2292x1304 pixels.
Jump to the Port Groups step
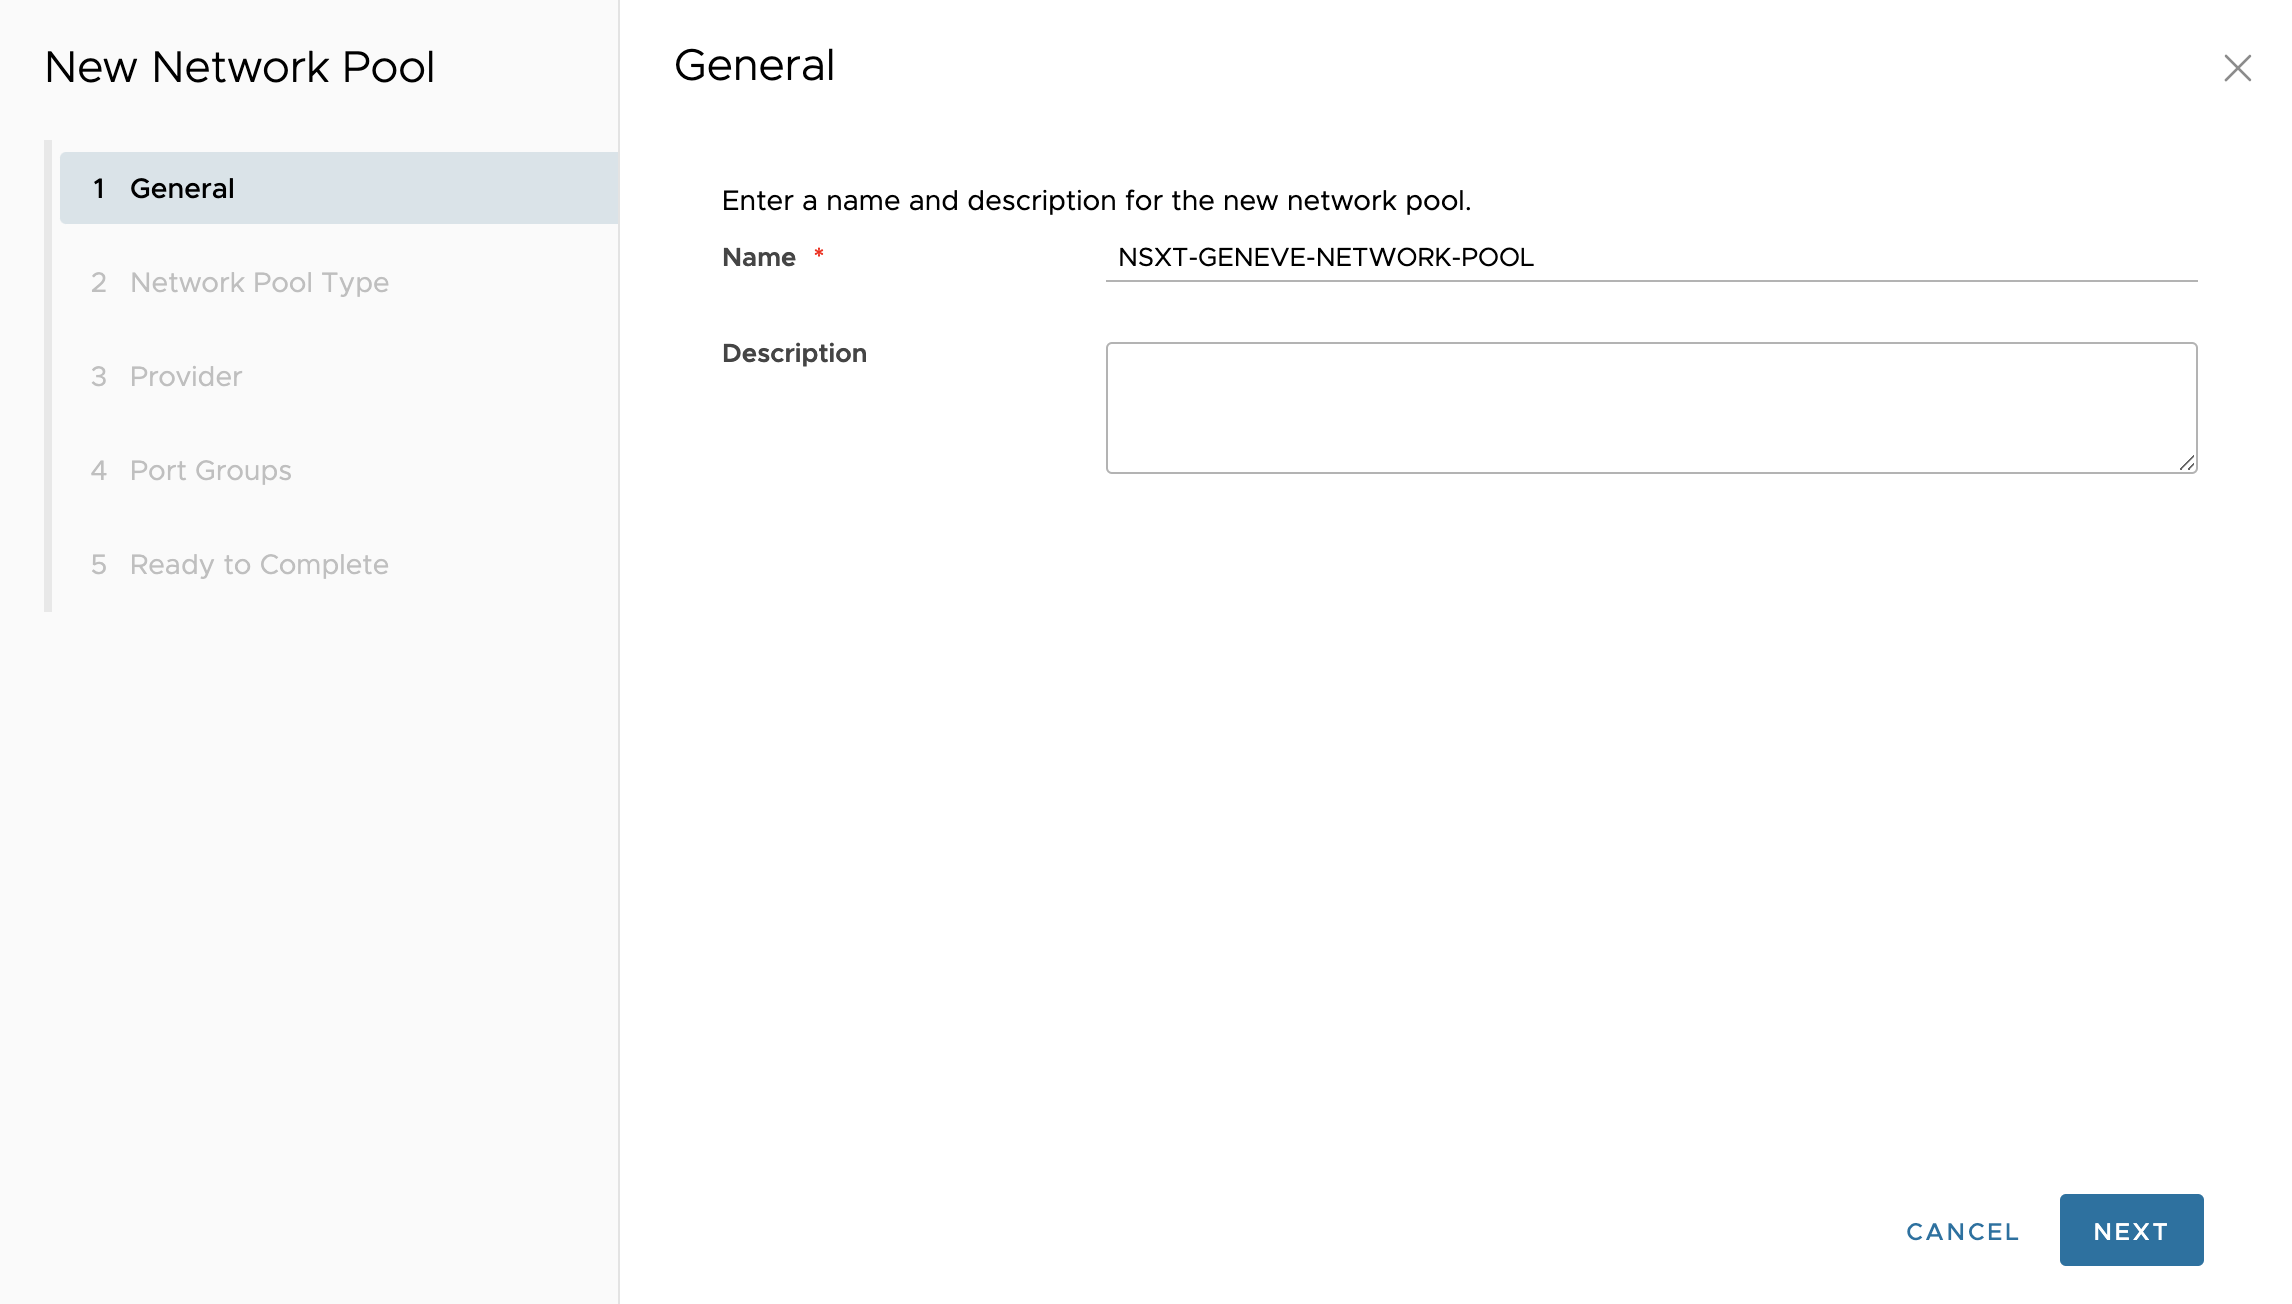tap(210, 470)
